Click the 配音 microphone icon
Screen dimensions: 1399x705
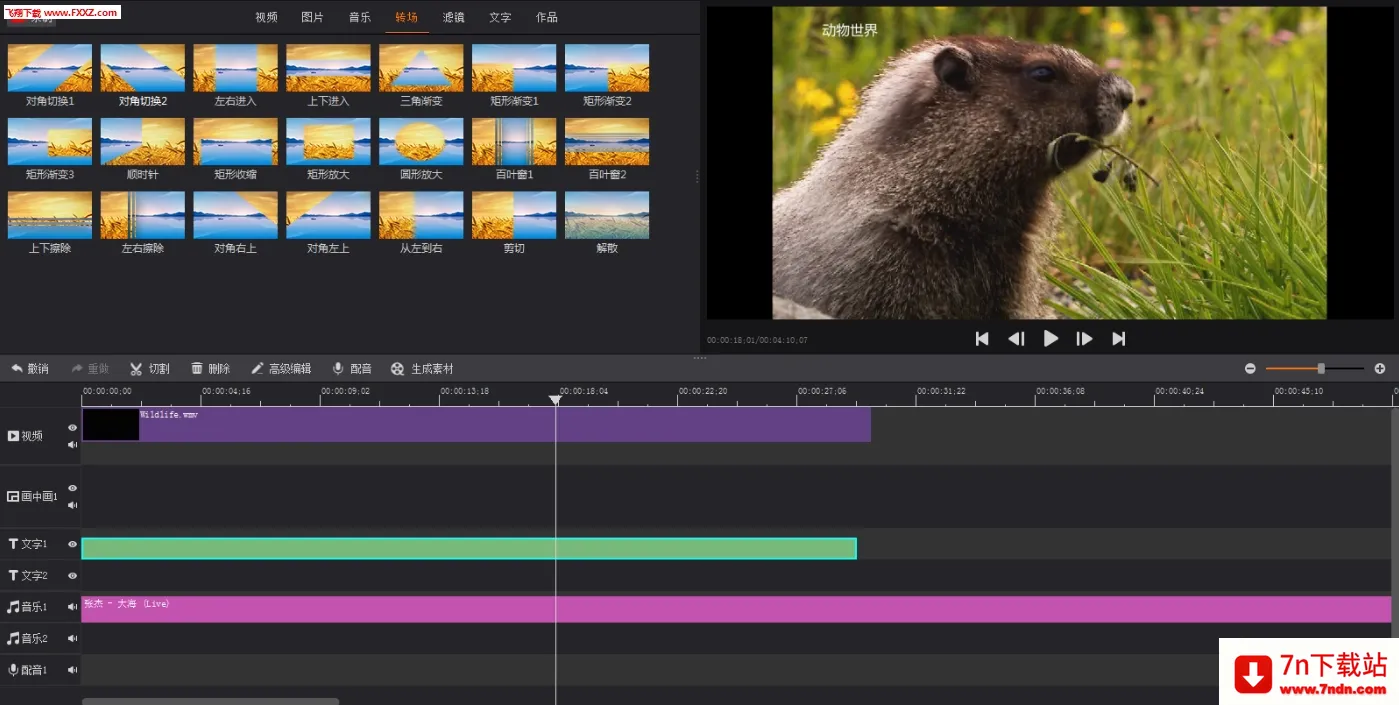point(338,369)
